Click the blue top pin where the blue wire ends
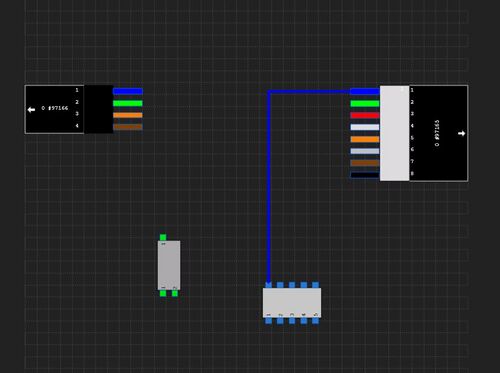The image size is (500, 373). coord(268,285)
